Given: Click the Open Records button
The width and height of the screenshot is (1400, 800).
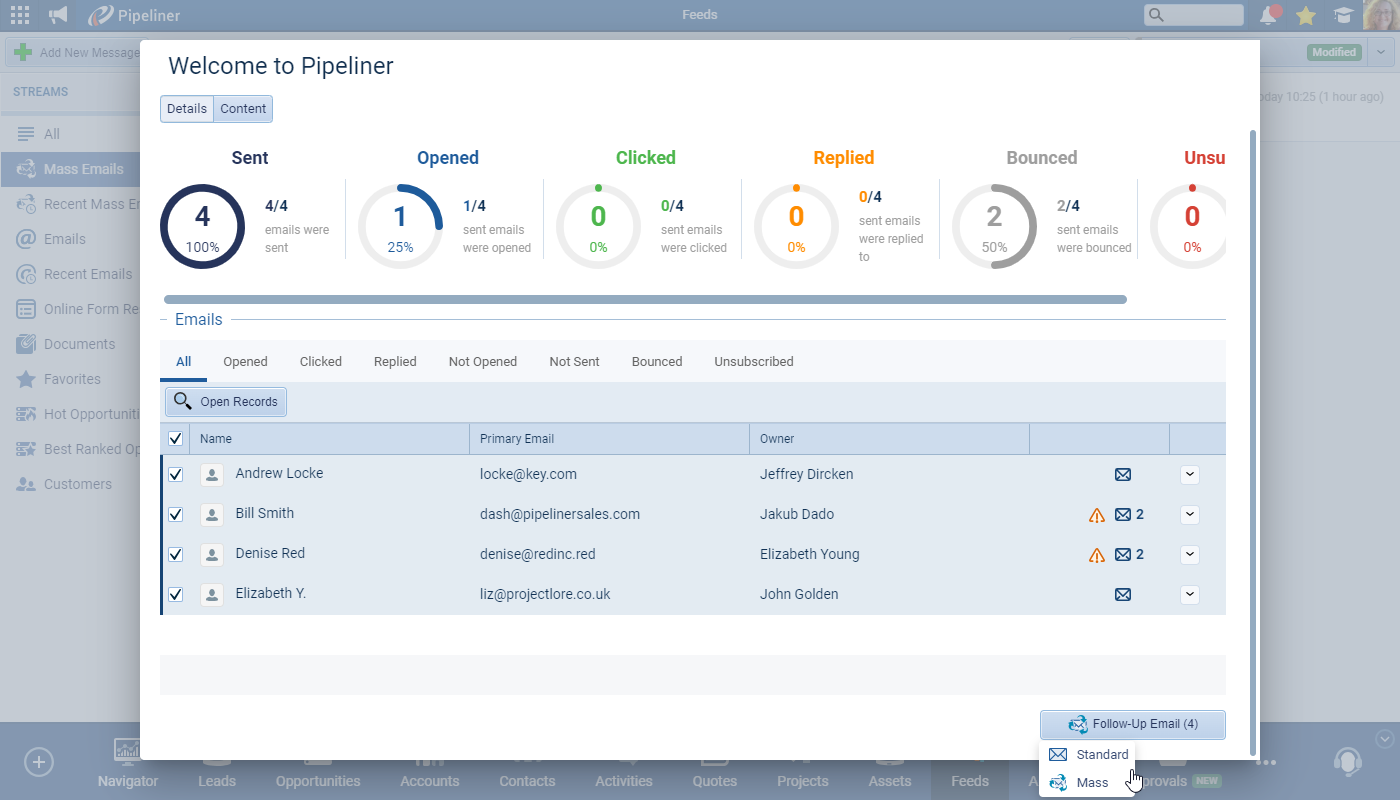Looking at the screenshot, I should click(x=226, y=402).
